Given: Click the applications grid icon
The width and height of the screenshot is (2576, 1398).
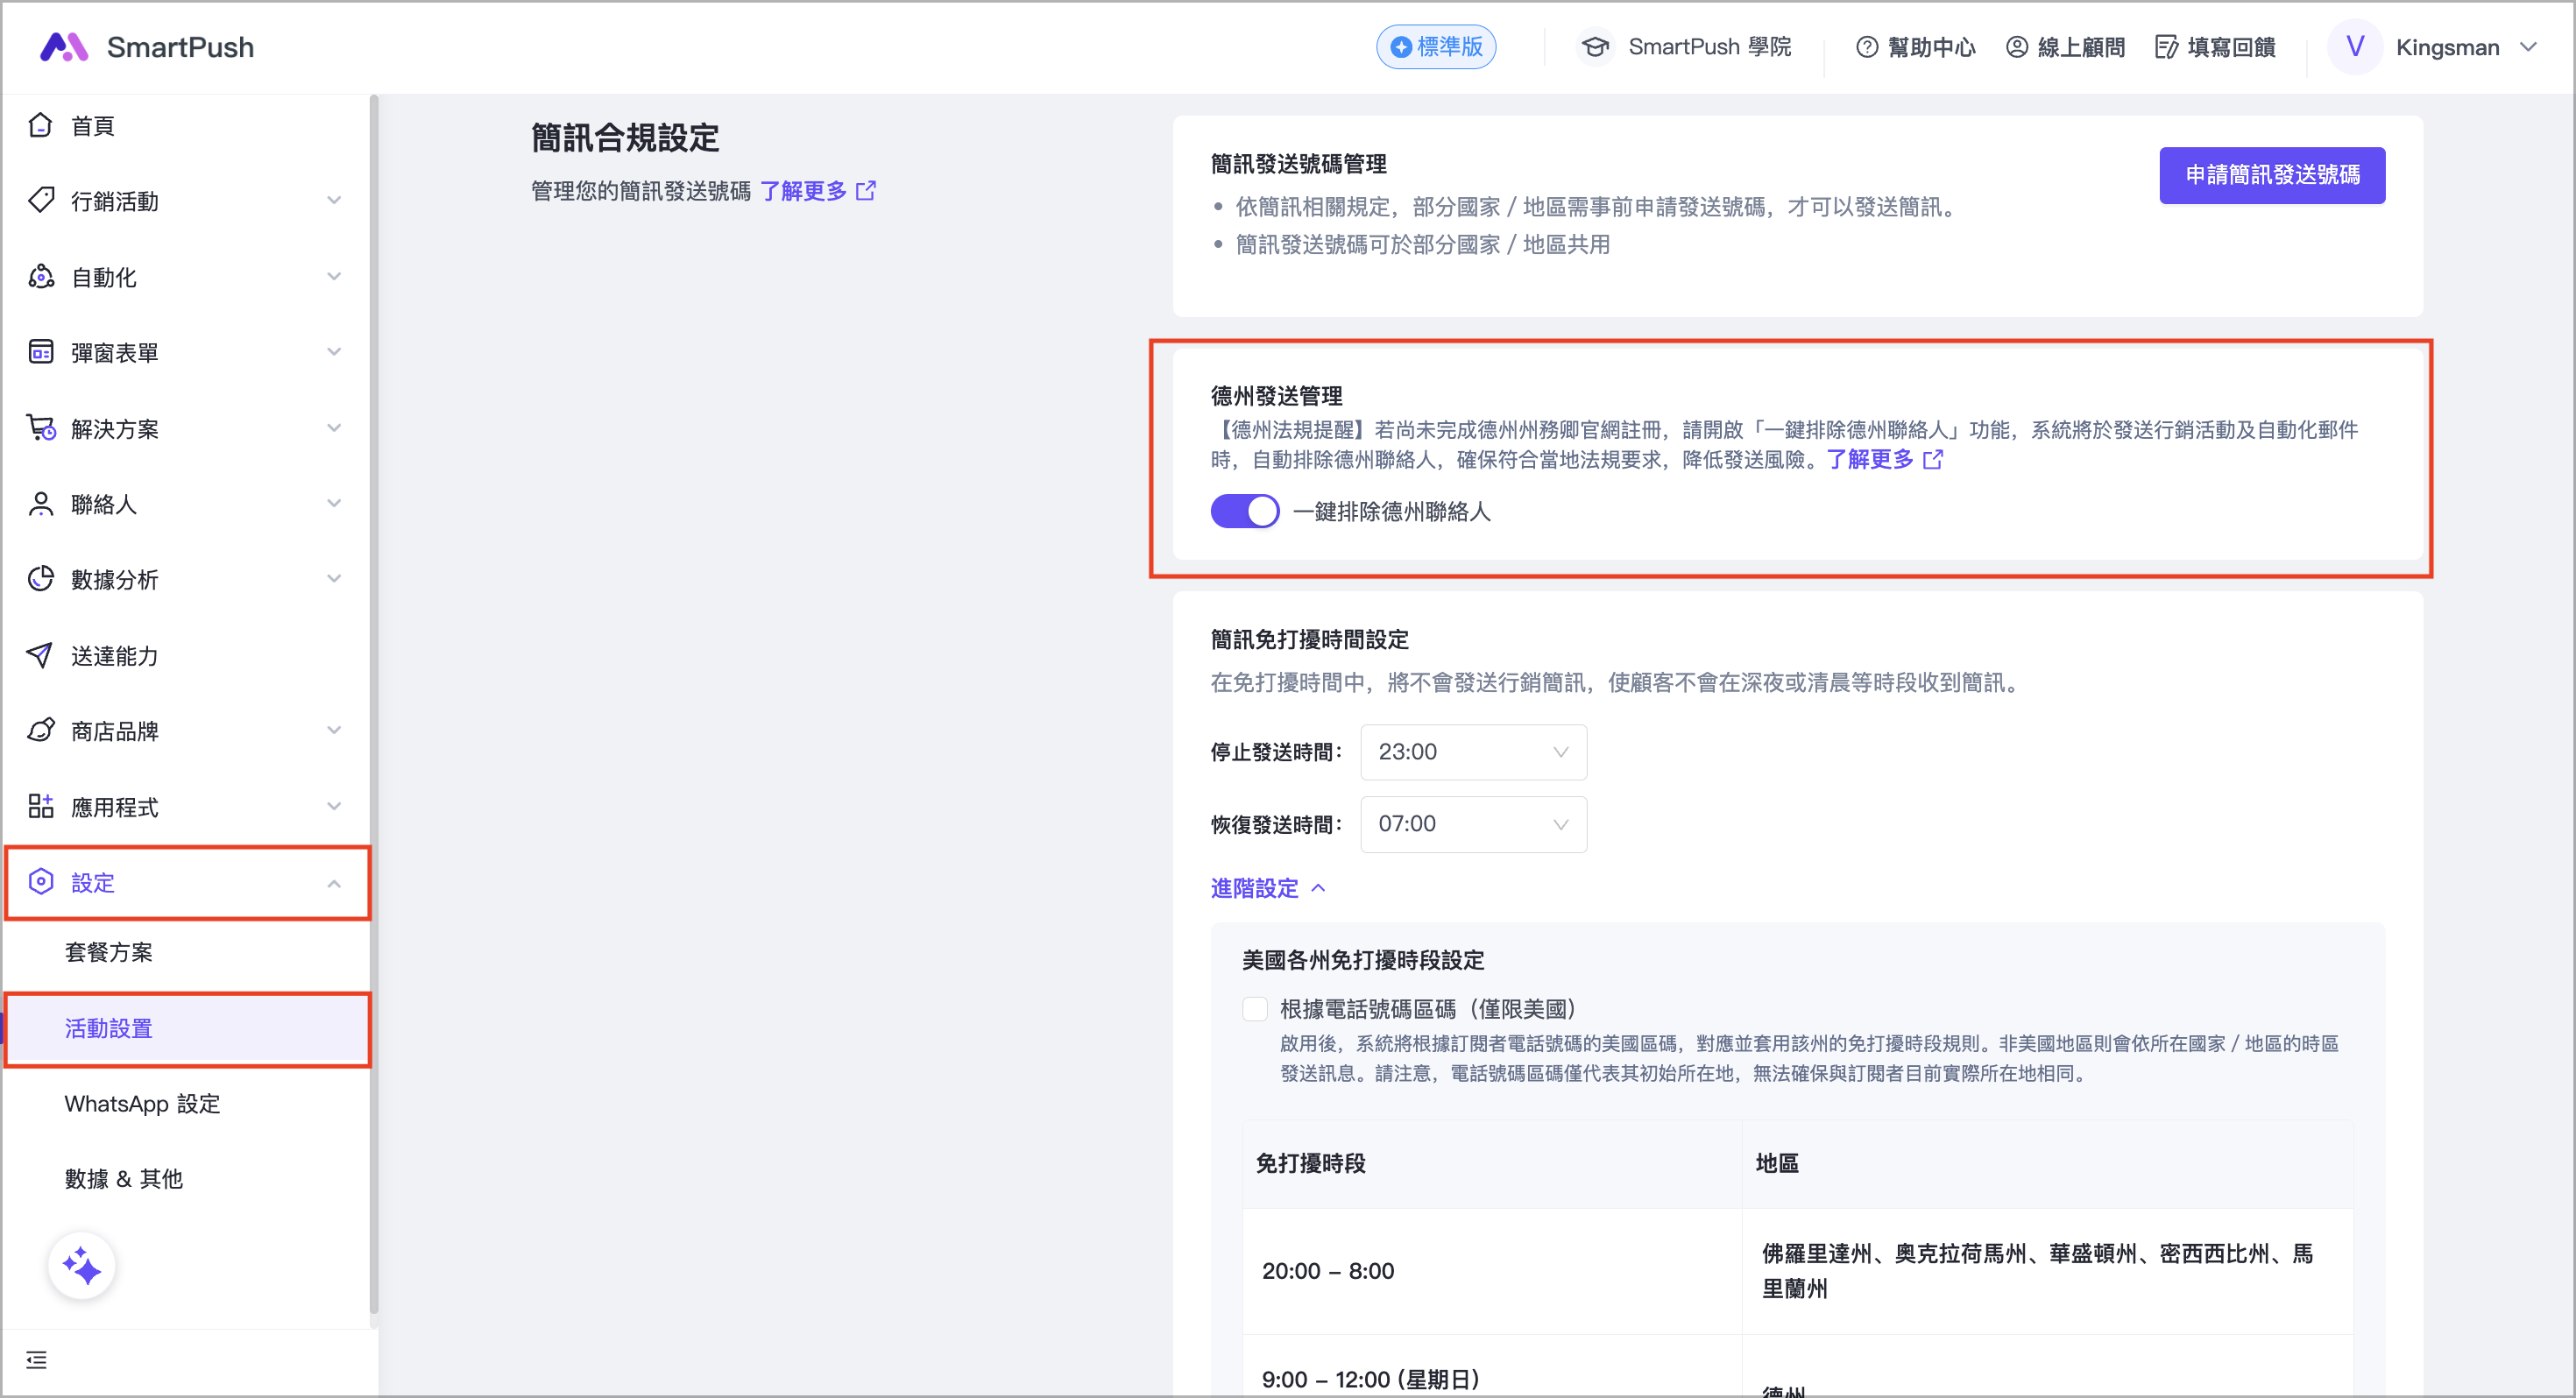Looking at the screenshot, I should pos(40,806).
